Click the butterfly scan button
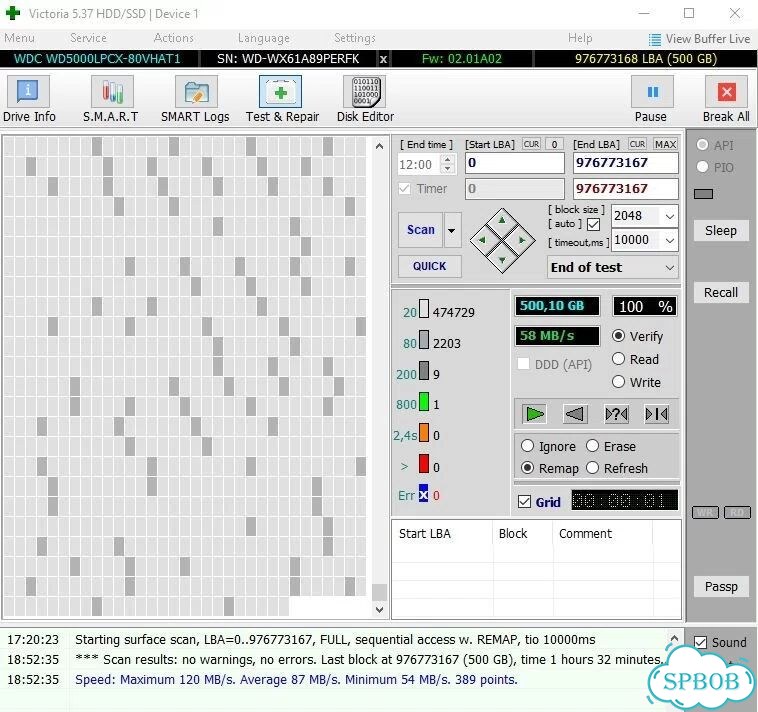The image size is (758, 712). point(657,414)
